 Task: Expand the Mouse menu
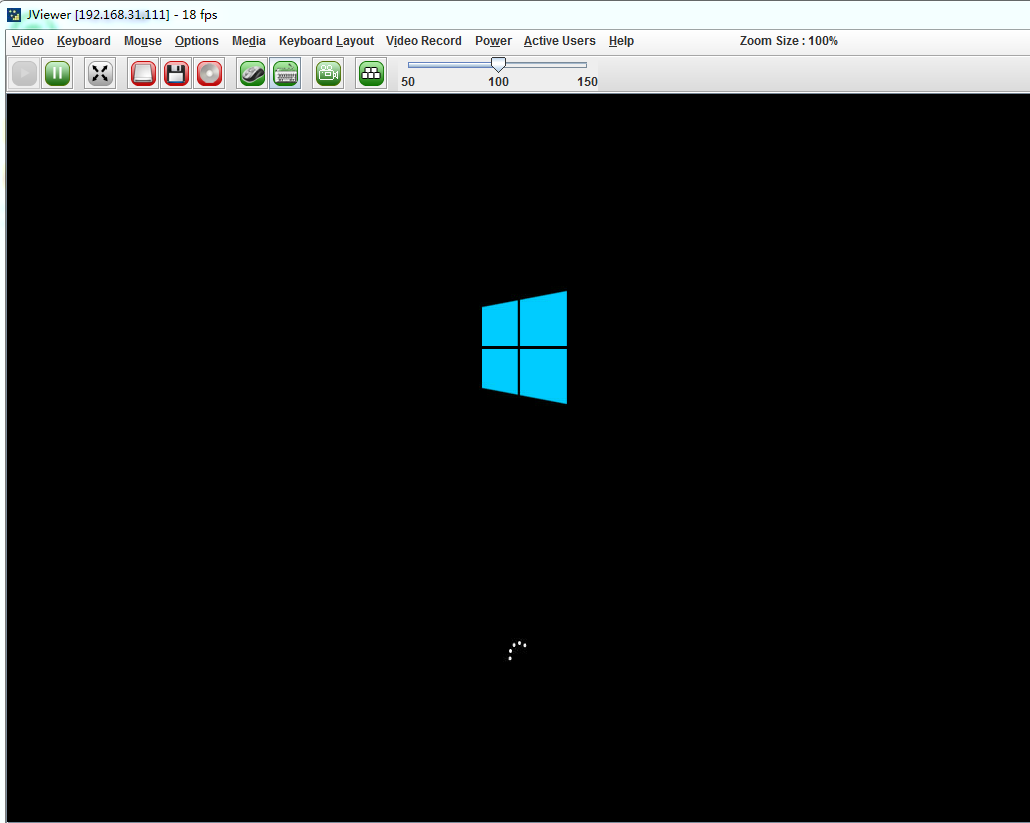point(143,41)
